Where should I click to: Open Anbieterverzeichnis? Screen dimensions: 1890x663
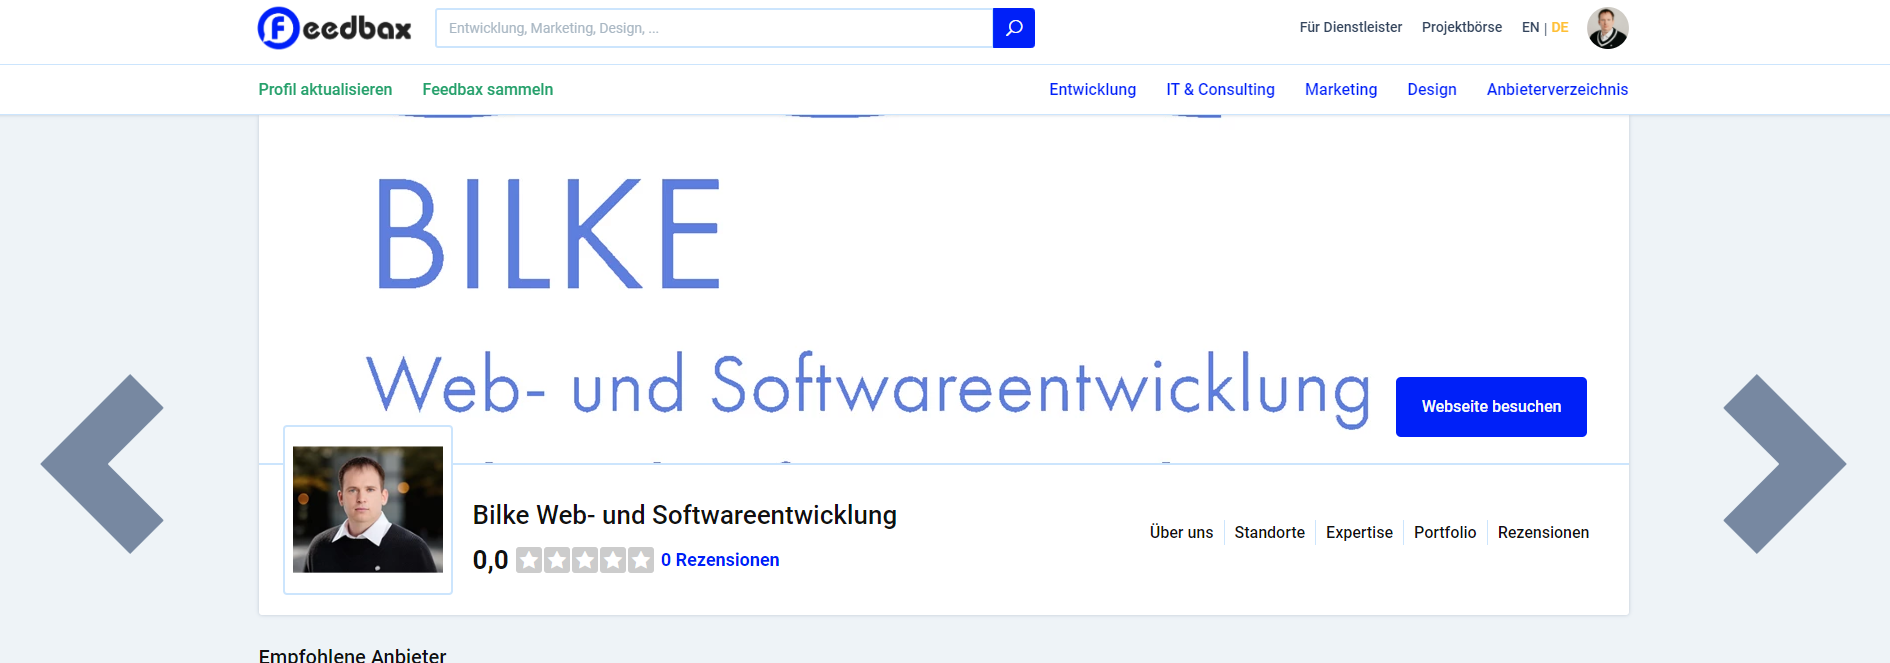(x=1557, y=89)
